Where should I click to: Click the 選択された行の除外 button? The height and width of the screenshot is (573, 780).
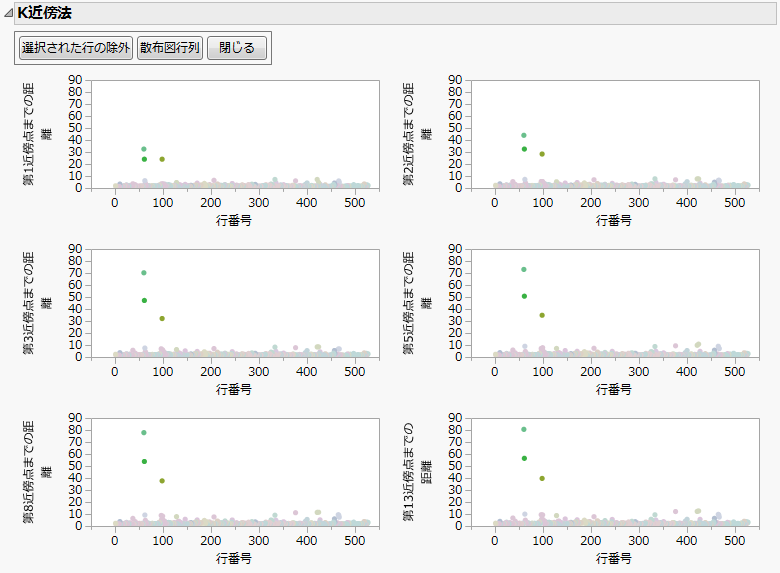(x=76, y=48)
